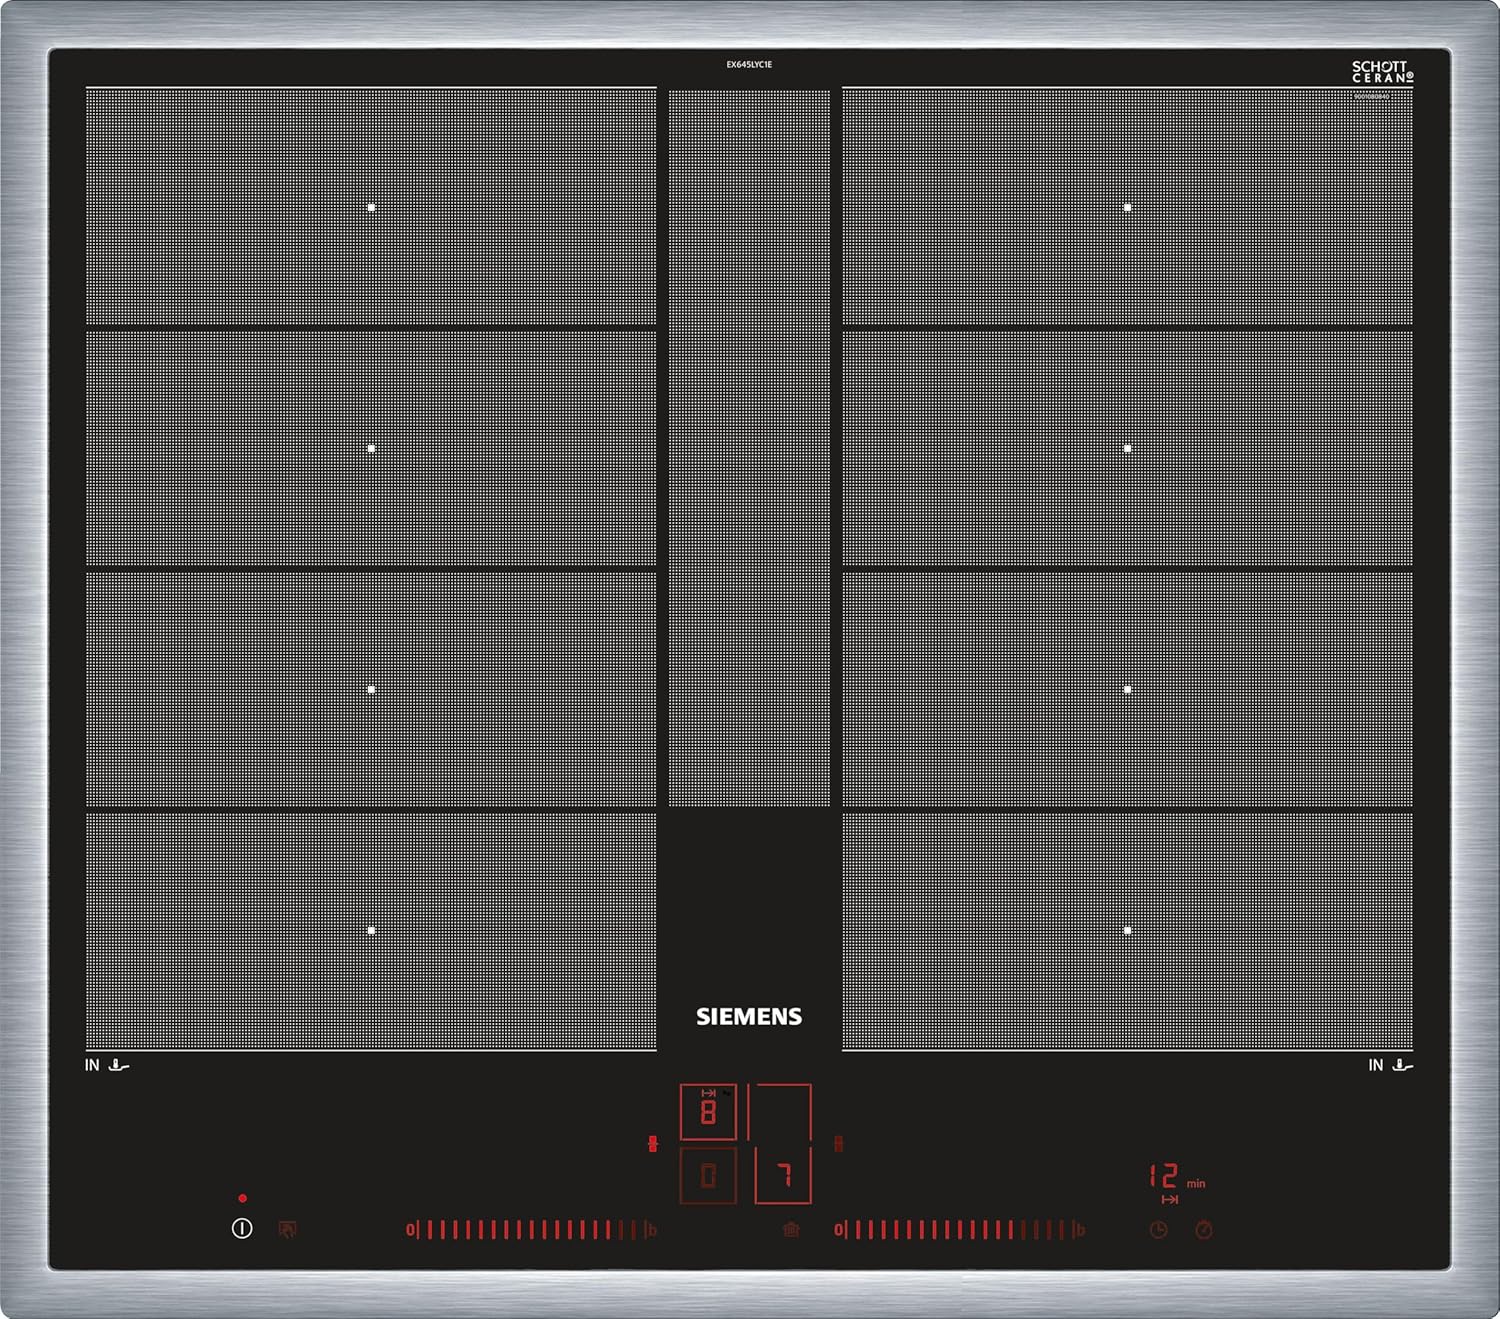1500x1319 pixels.
Task: Select cooking zone showing level 0
Action: point(708,1176)
